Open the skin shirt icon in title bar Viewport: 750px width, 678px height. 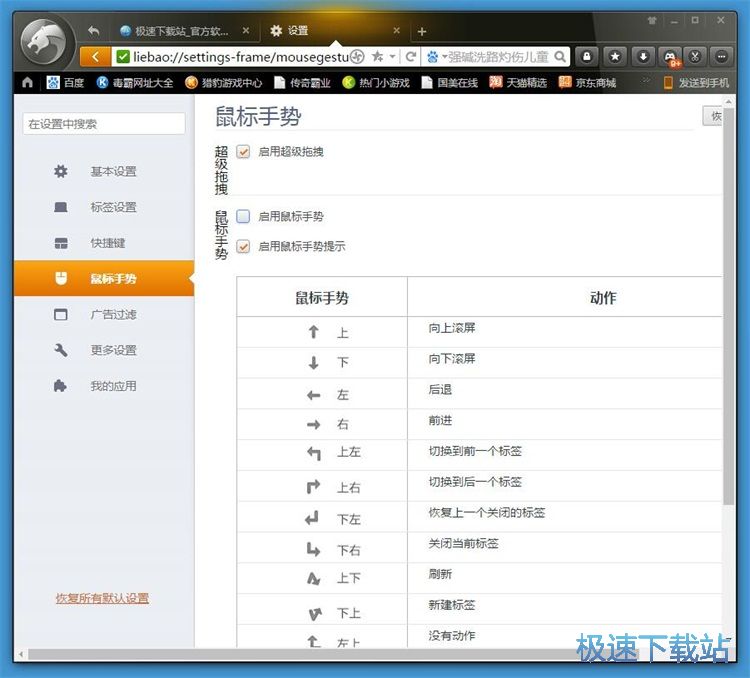pos(652,21)
